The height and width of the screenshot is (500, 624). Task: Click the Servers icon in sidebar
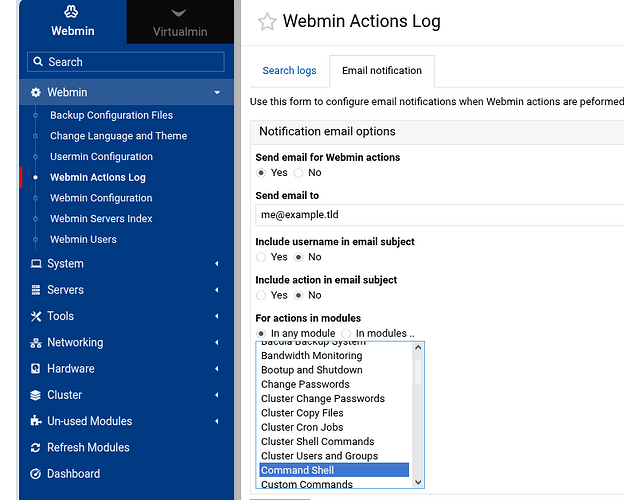(36, 290)
